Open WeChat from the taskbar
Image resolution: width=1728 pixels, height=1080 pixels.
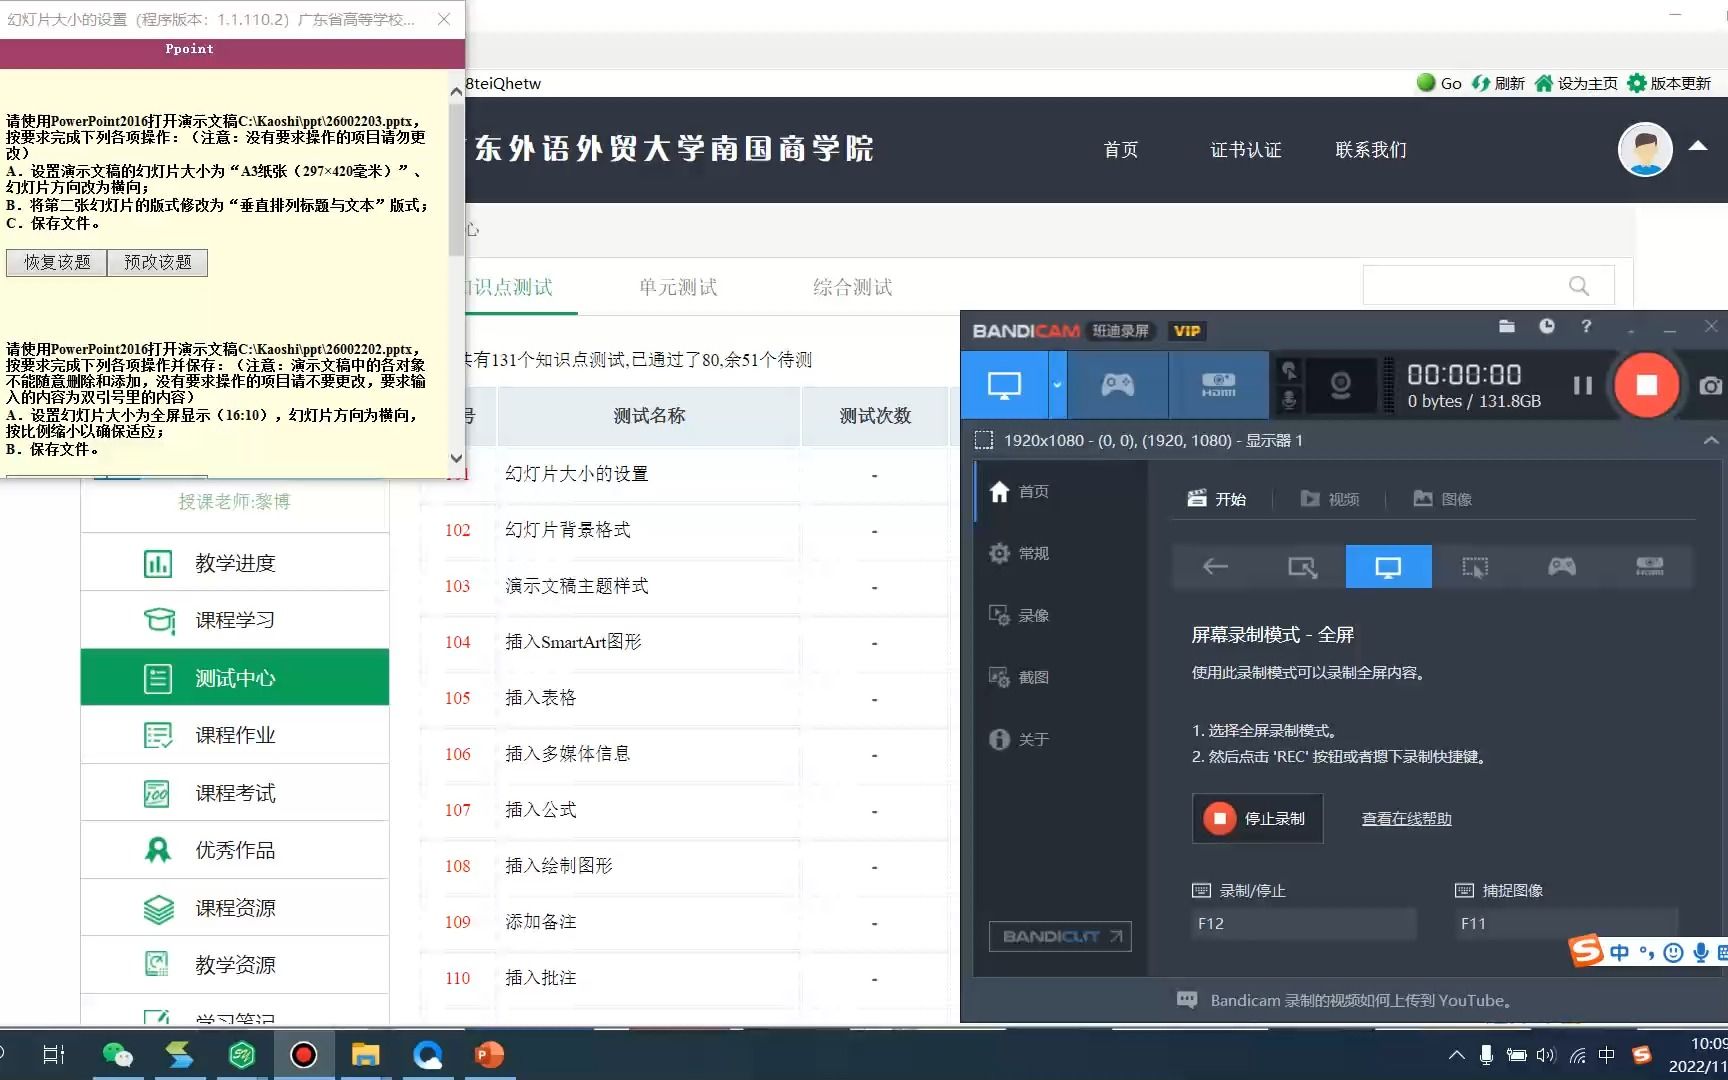tap(118, 1055)
